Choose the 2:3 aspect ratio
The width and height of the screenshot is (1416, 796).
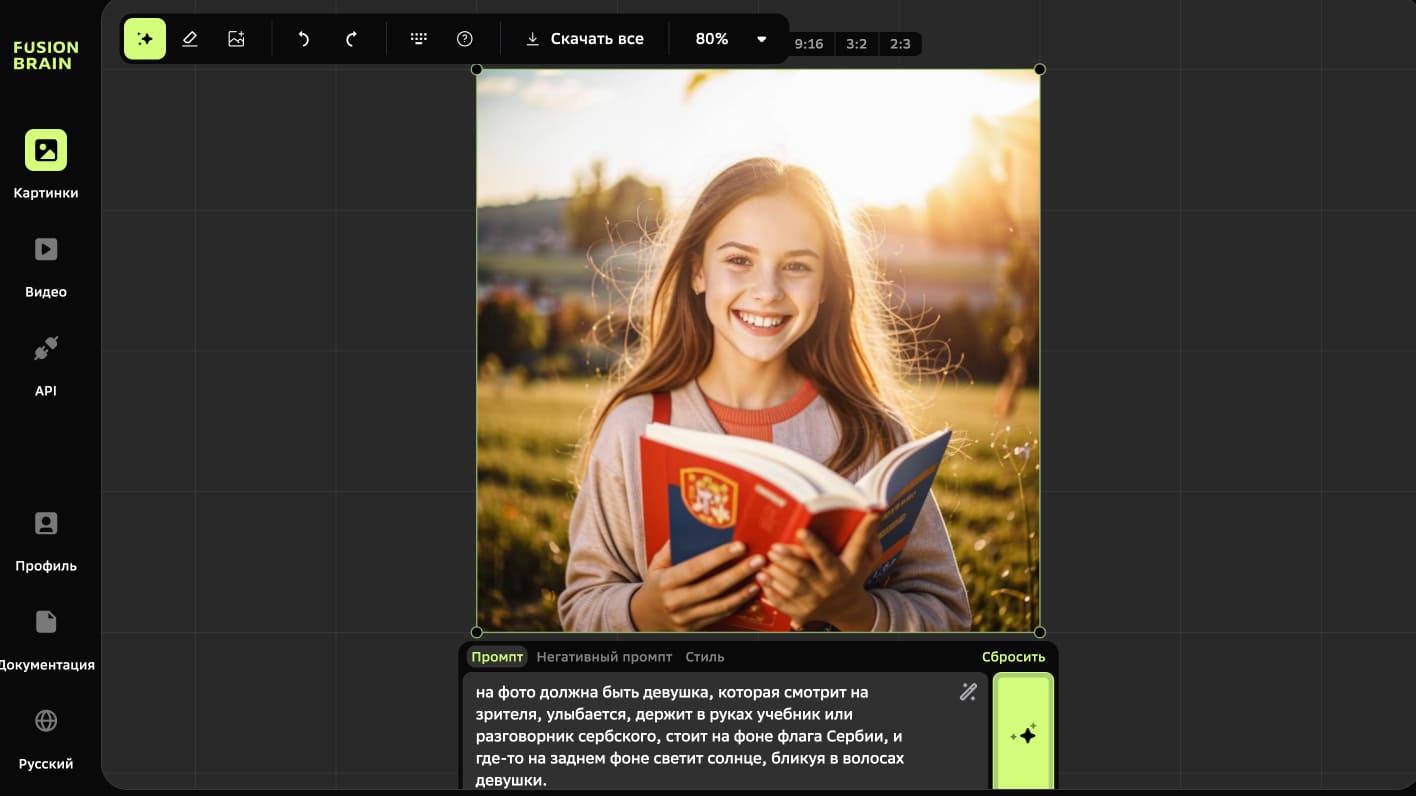click(x=900, y=44)
